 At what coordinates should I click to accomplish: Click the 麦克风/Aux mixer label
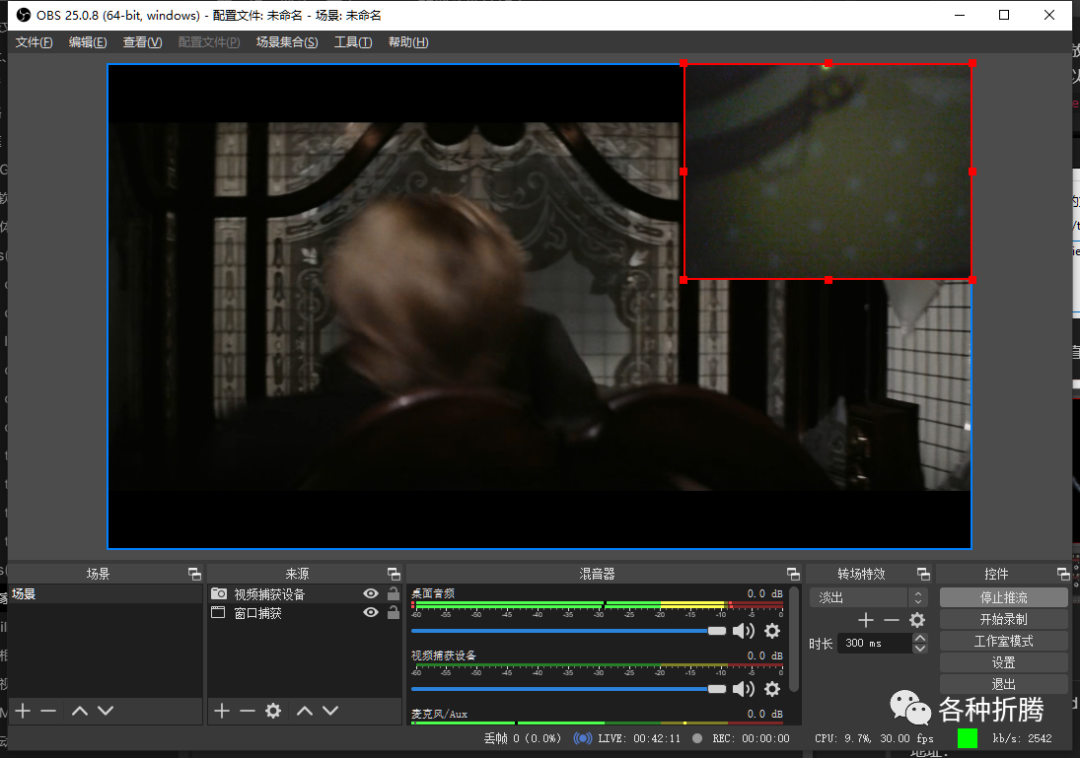coord(439,714)
